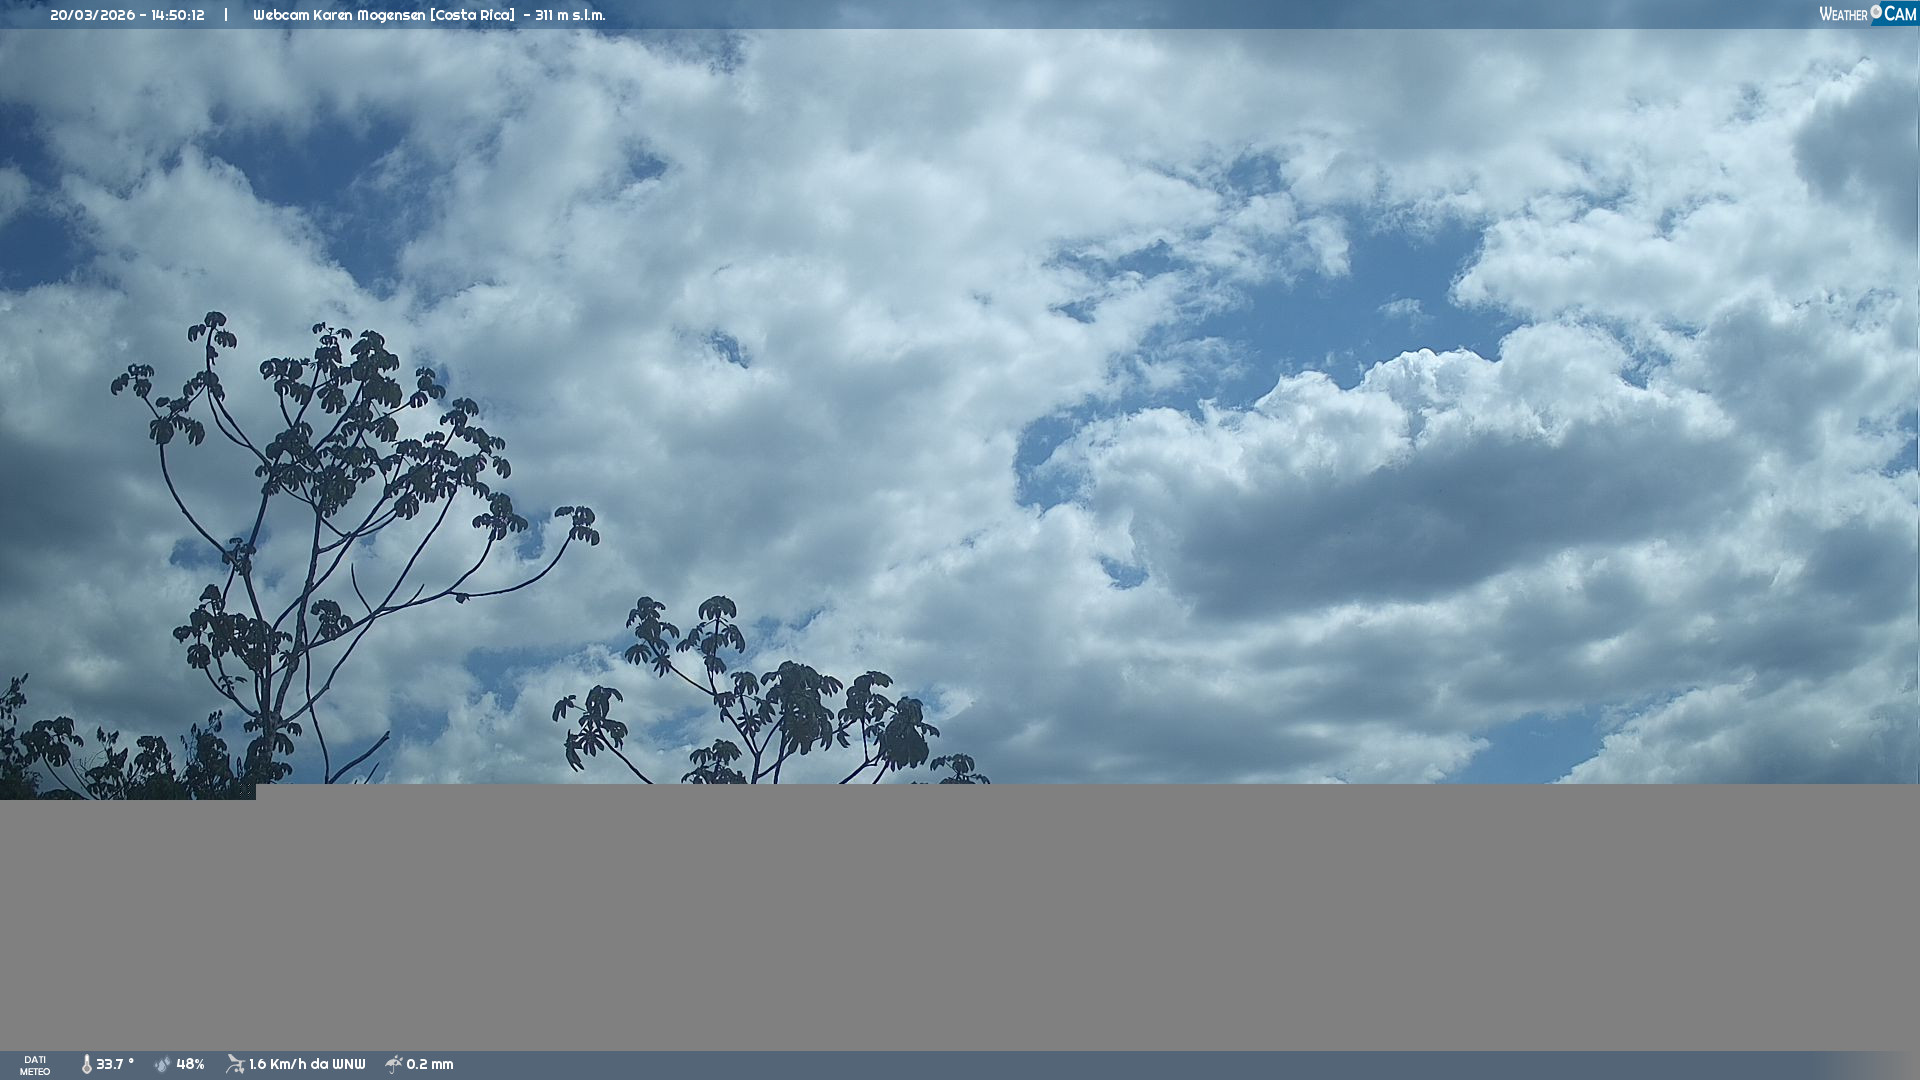The image size is (1920, 1080).
Task: Click the 1.6 Km/h da WNW wind reading
Action: coord(307,1065)
